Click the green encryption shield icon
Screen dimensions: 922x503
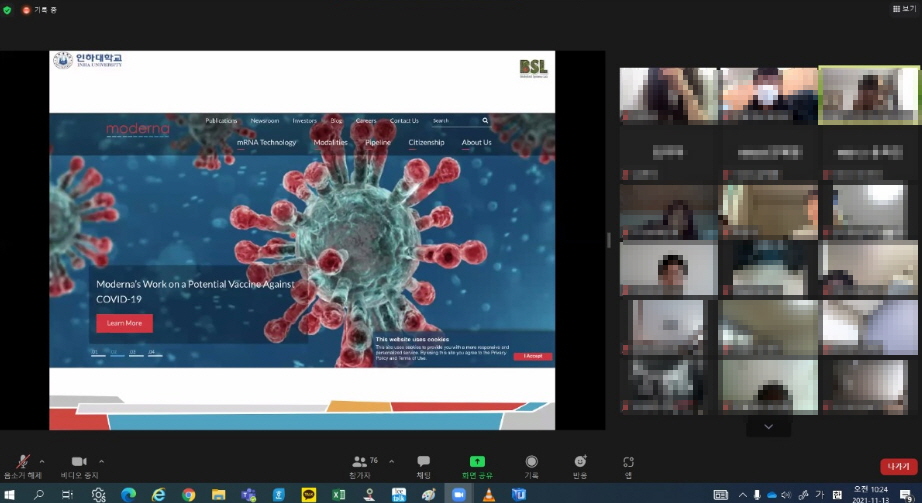(x=7, y=10)
